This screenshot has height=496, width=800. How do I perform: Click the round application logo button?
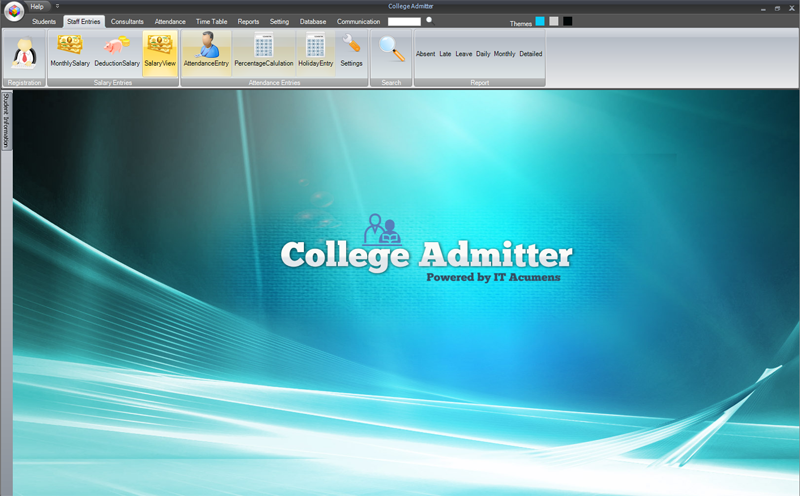(x=14, y=11)
